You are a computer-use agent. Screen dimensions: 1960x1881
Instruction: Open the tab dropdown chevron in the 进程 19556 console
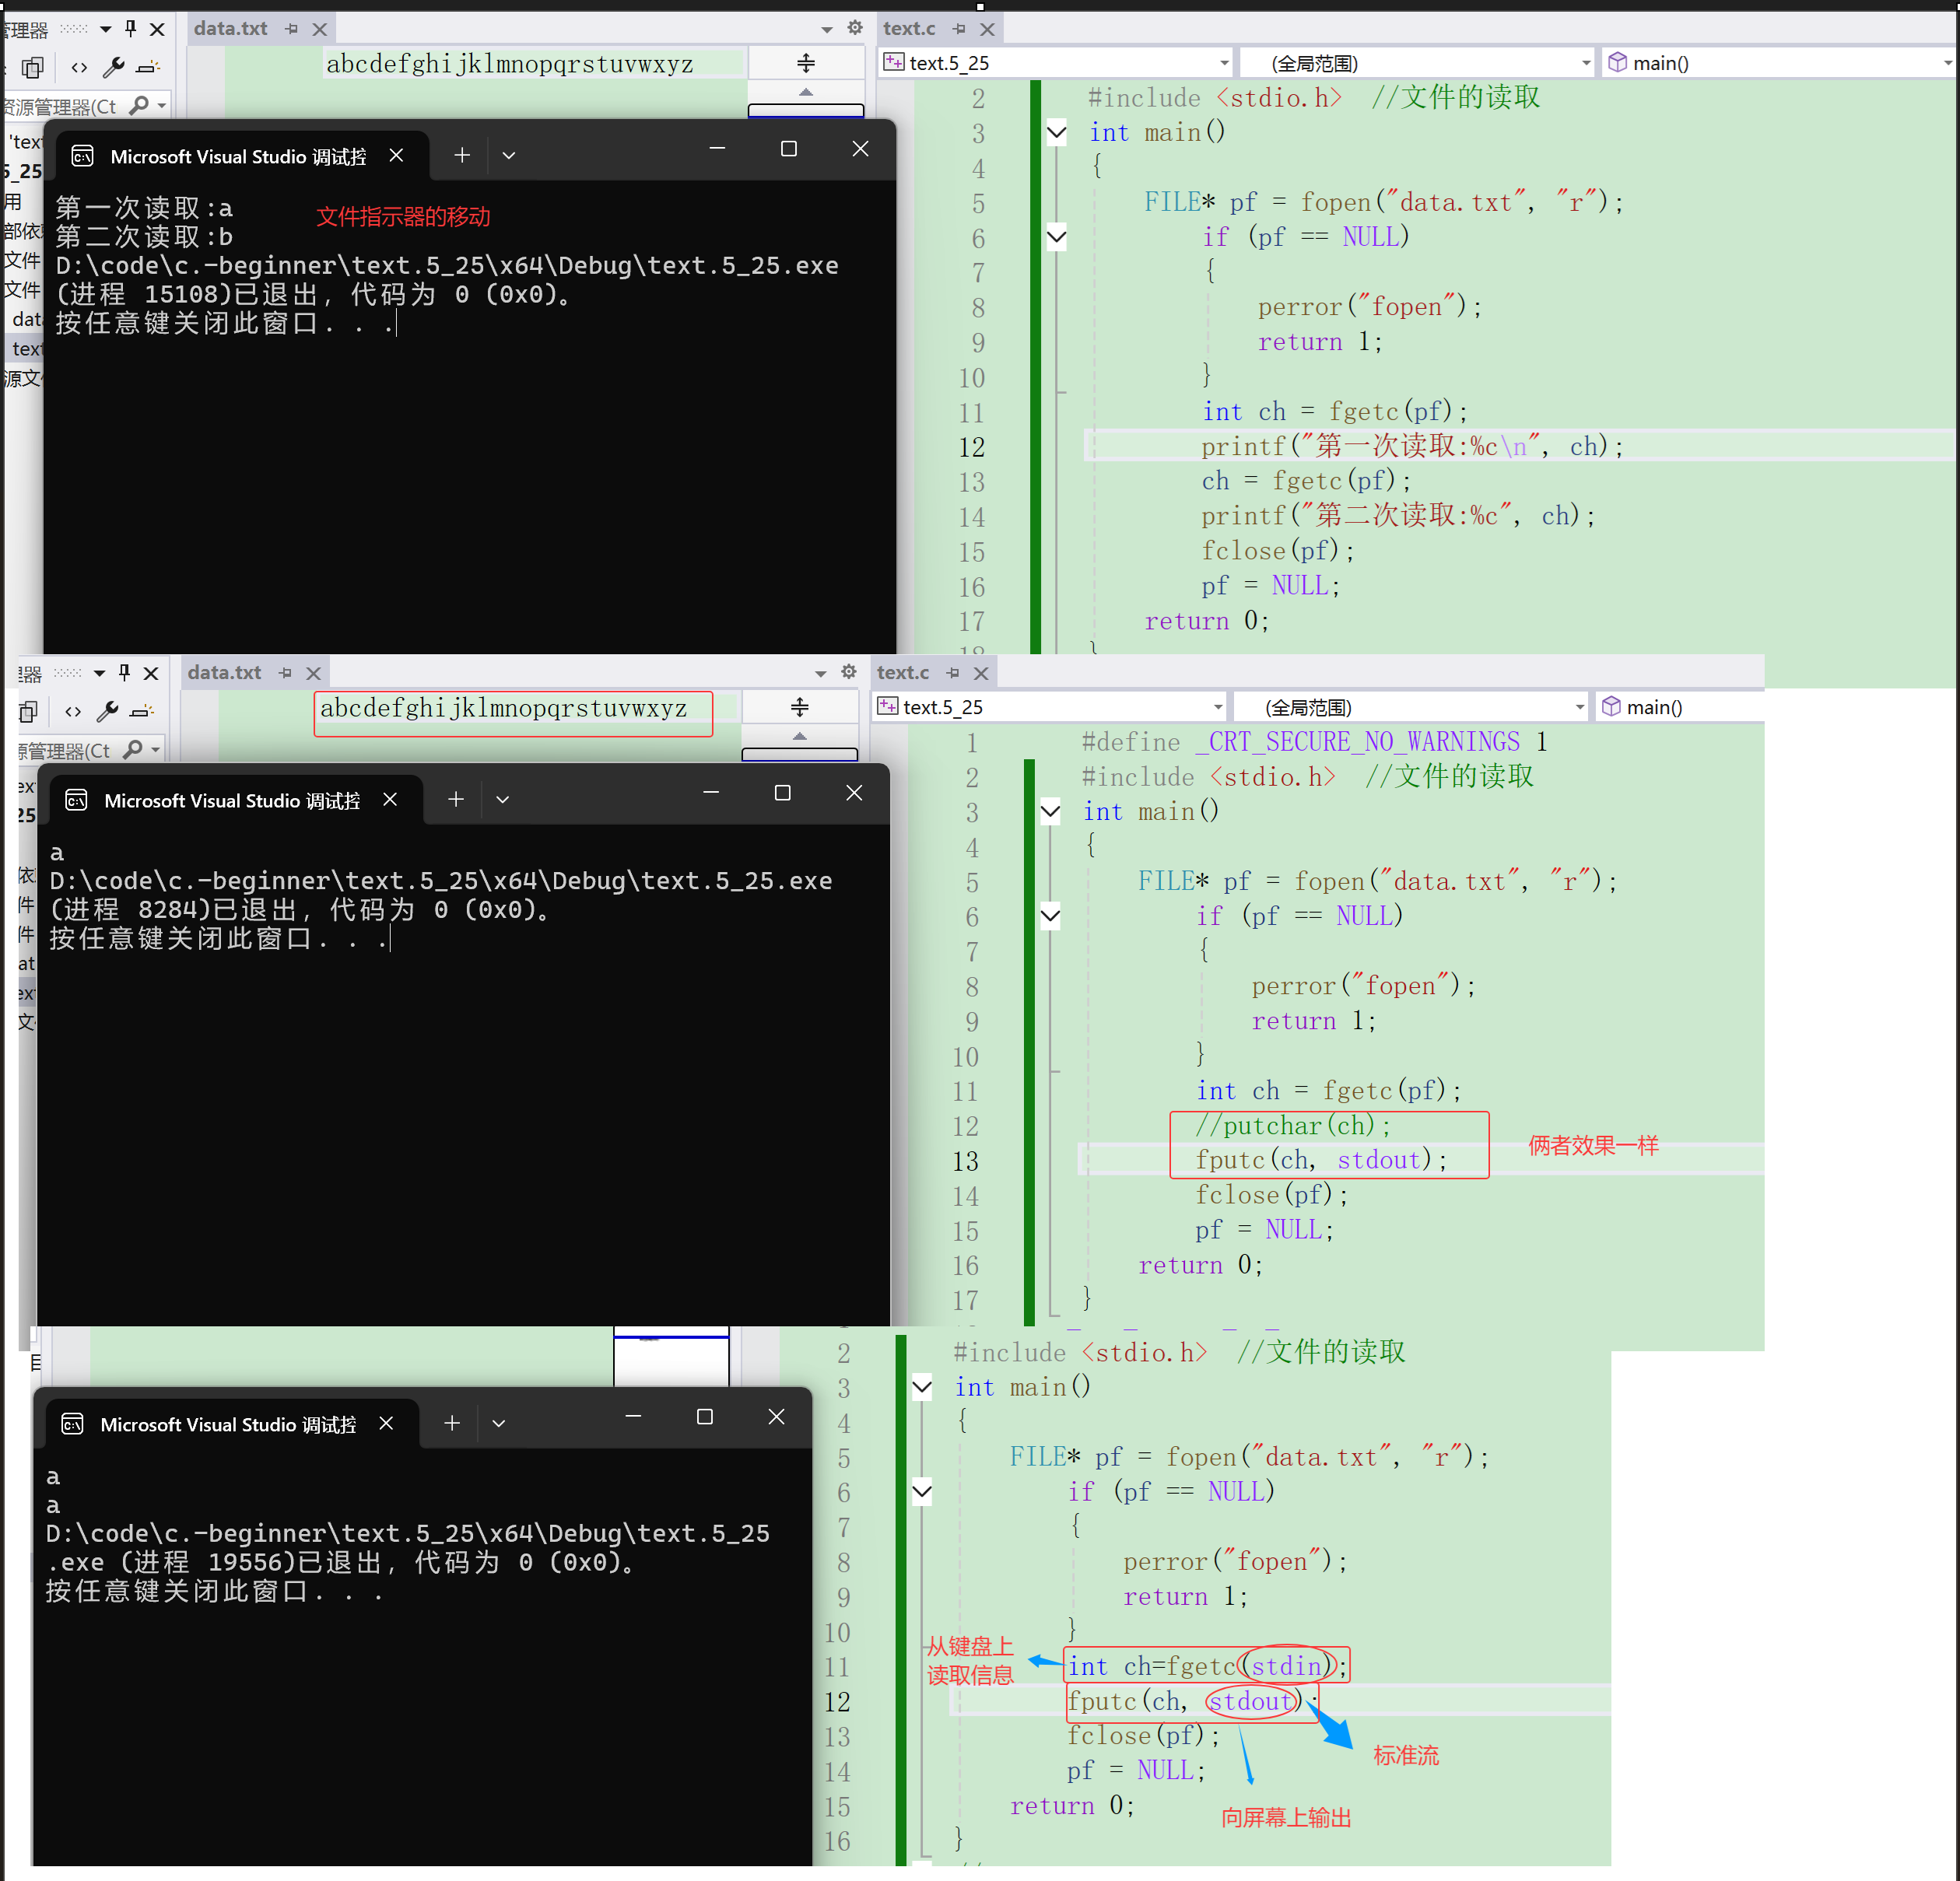499,1423
